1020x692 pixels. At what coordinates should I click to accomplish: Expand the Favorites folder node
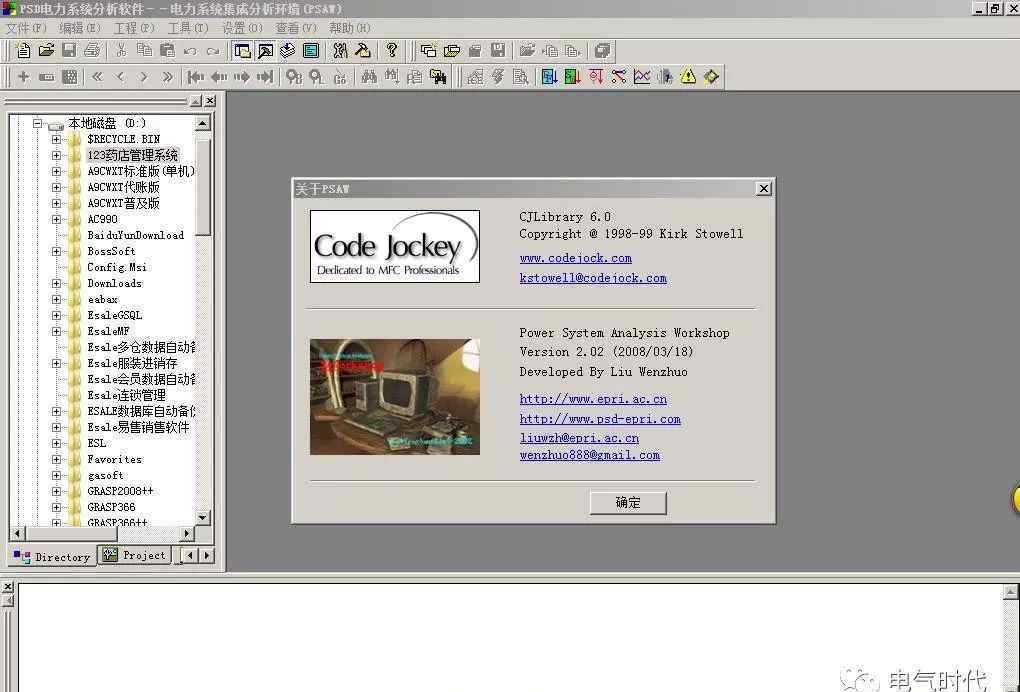click(57, 459)
